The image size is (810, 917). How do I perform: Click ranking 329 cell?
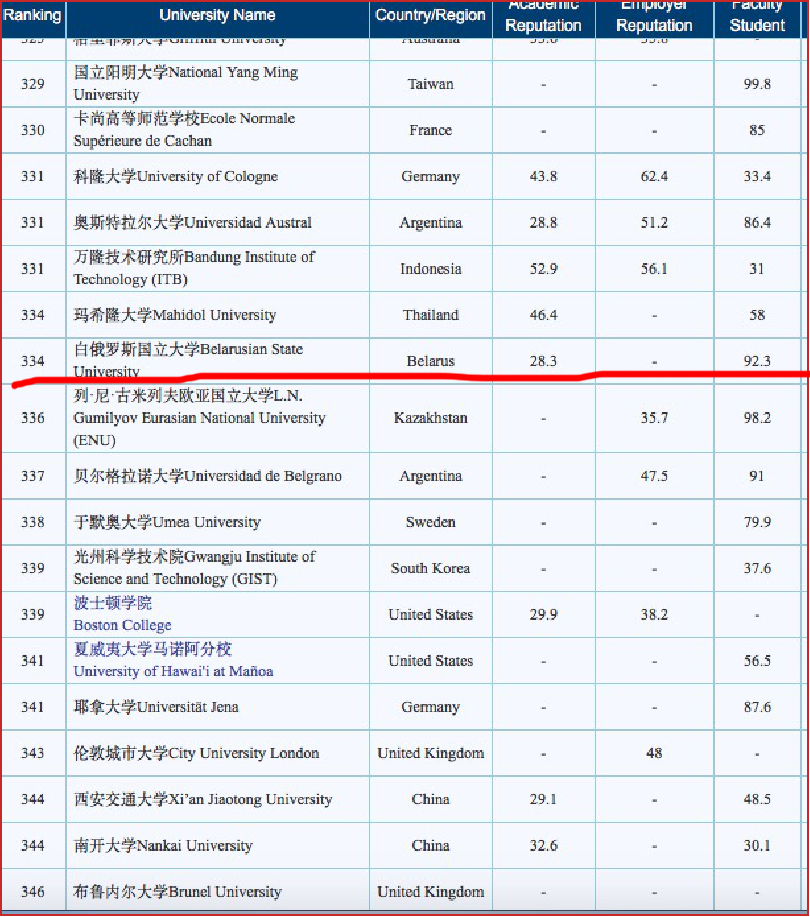click(33, 84)
